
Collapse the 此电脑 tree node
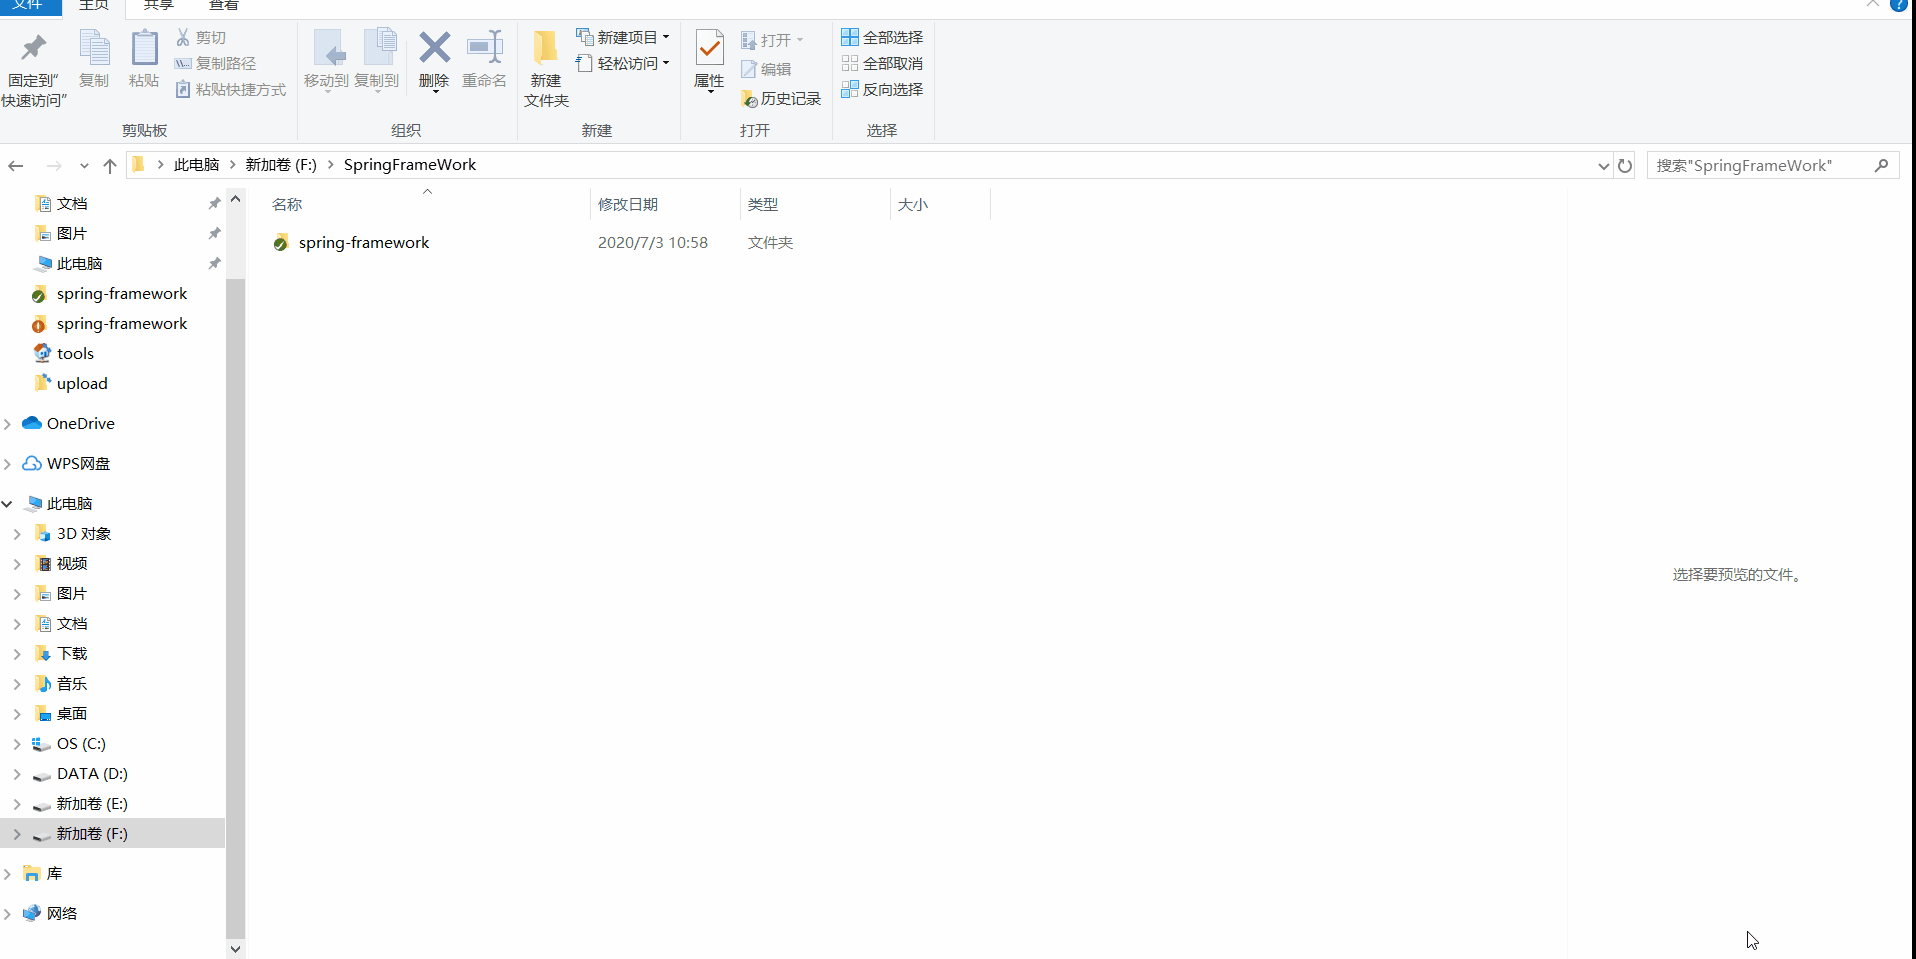click(x=8, y=504)
